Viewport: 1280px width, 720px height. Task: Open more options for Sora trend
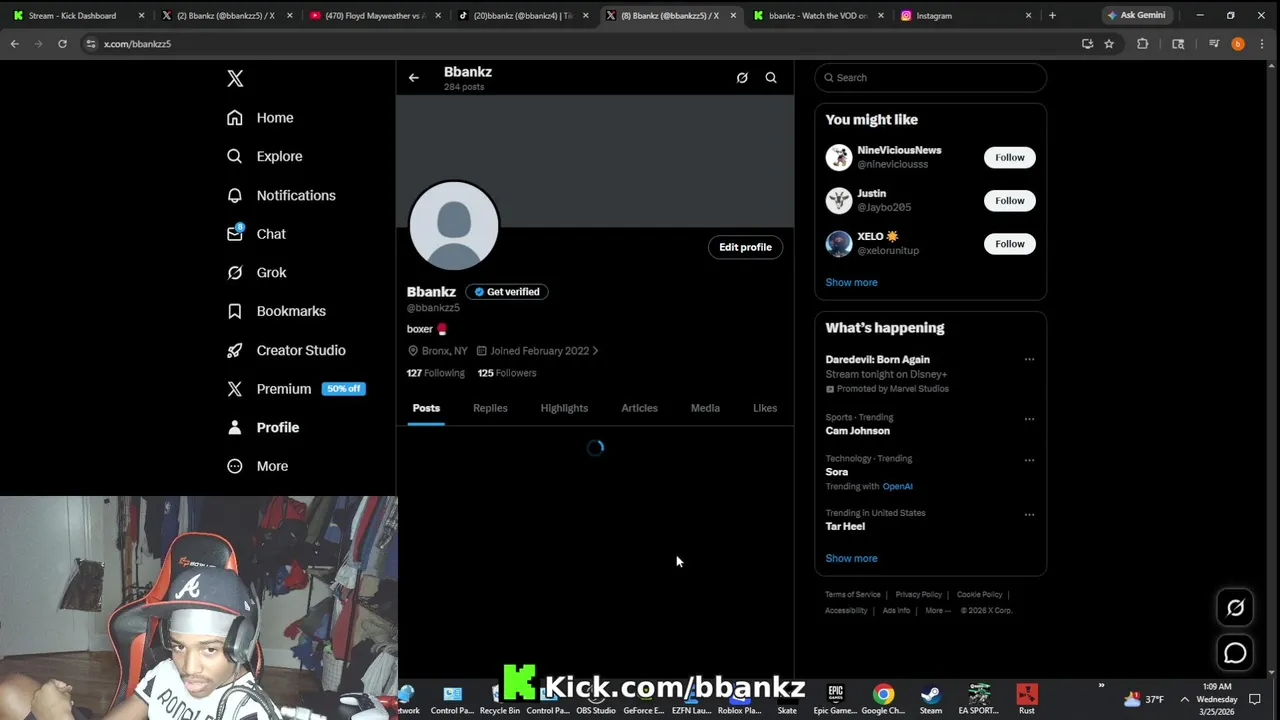1029,460
